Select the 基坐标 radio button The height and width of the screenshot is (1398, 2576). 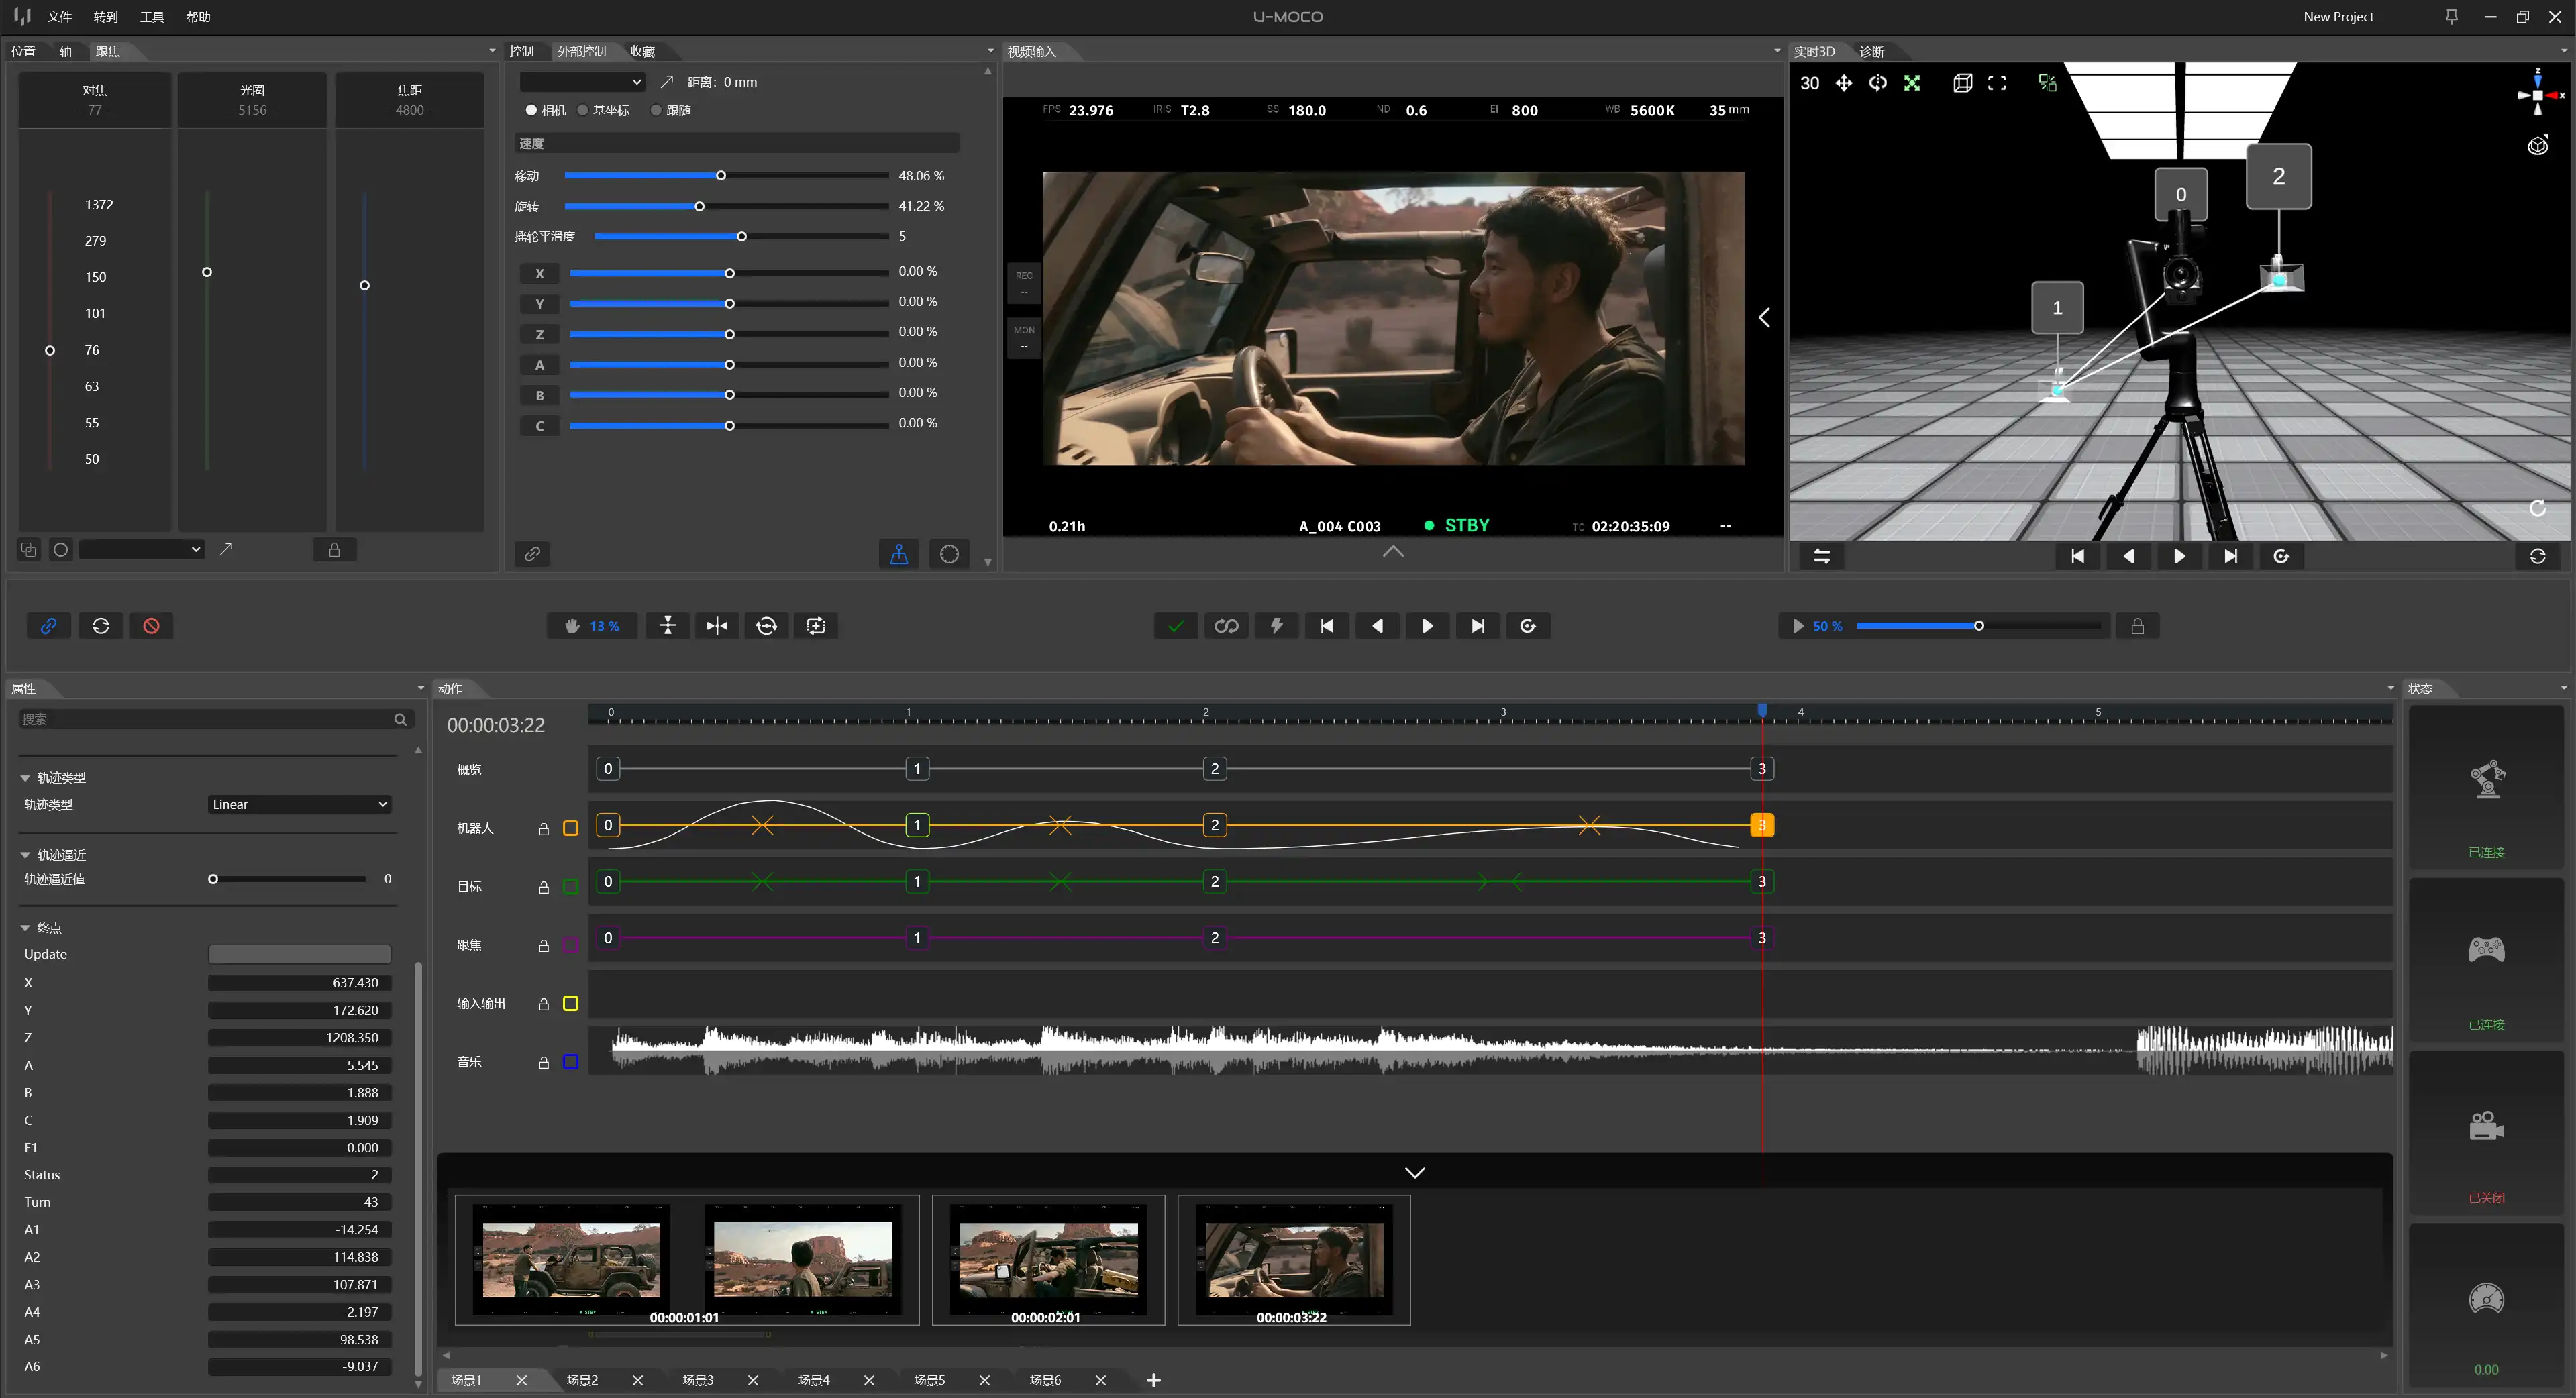[x=583, y=110]
